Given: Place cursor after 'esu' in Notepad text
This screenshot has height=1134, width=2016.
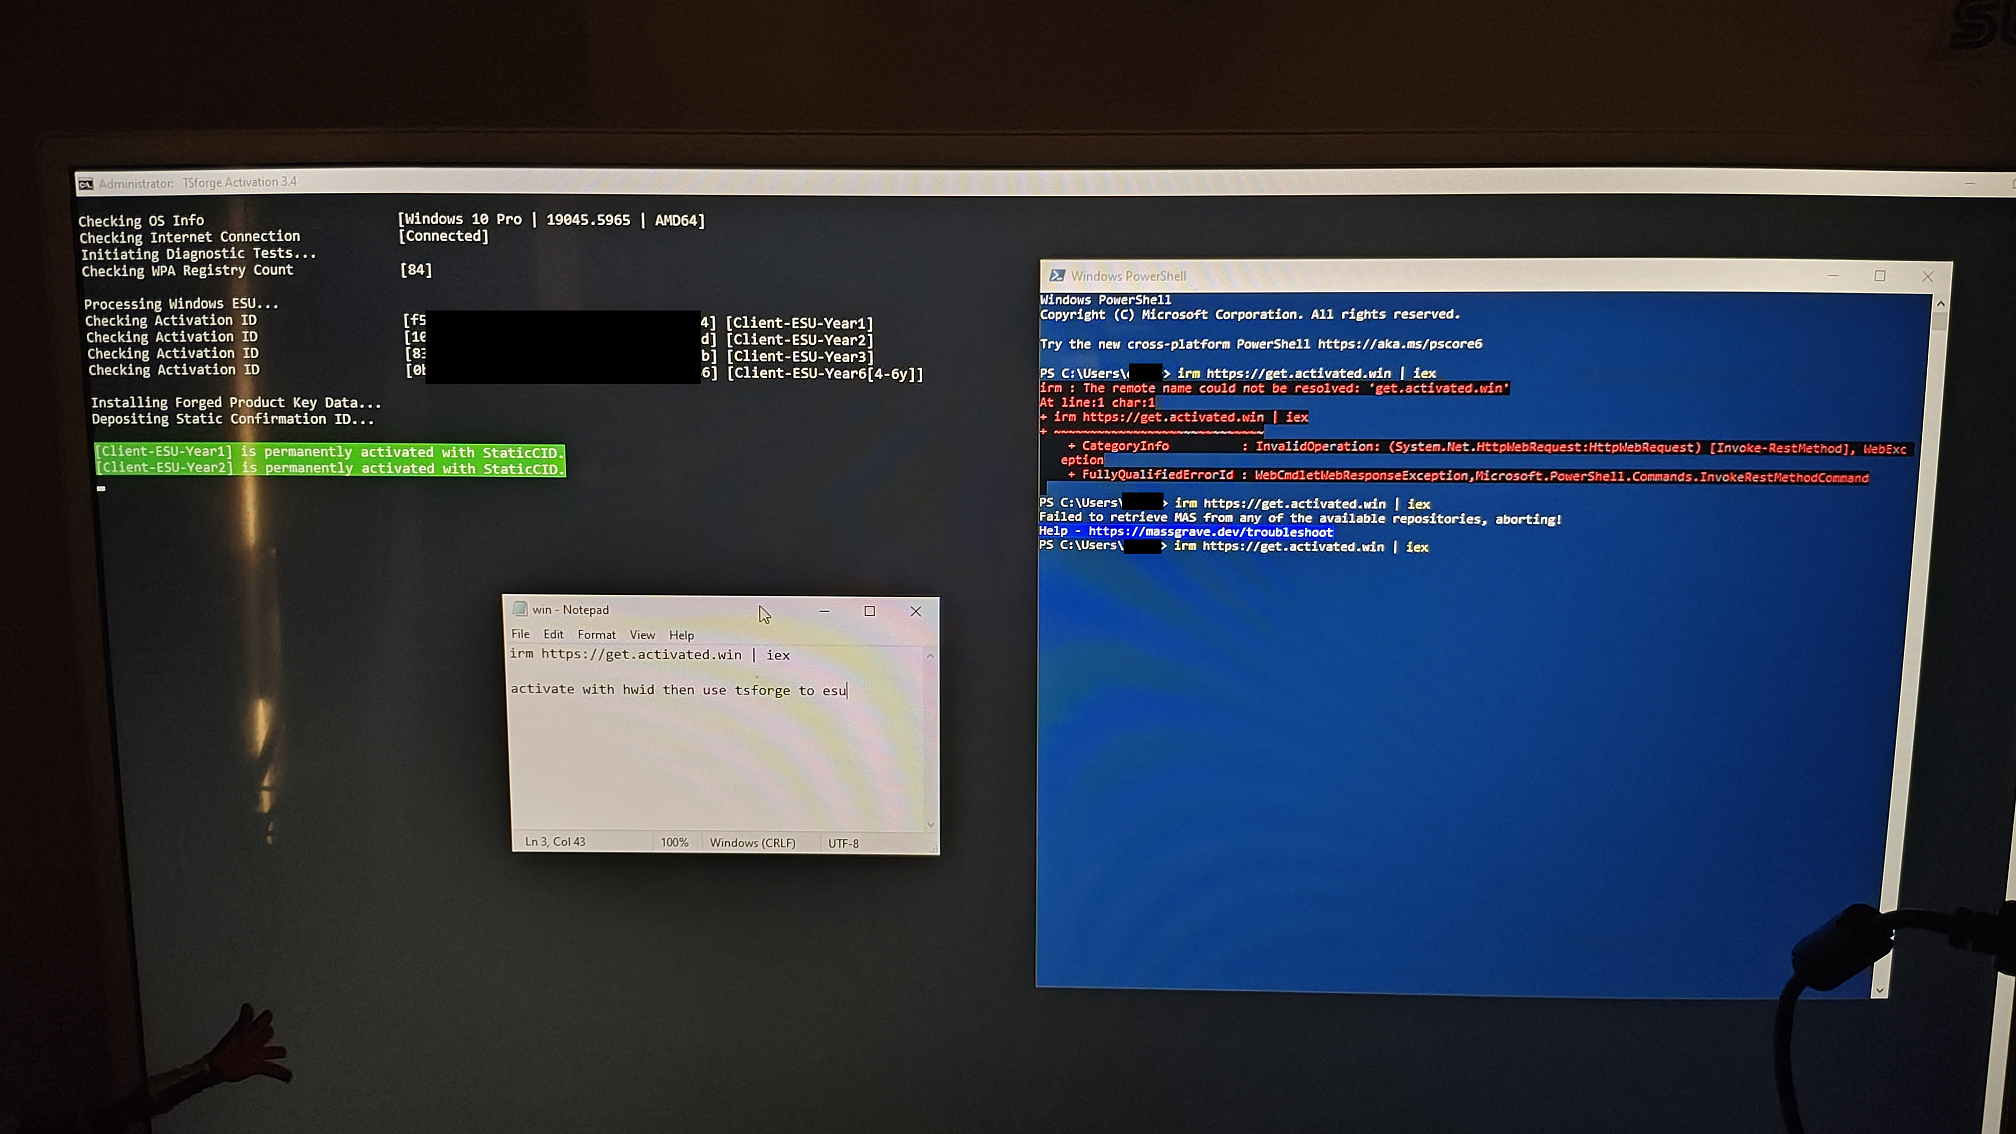Looking at the screenshot, I should click(x=848, y=690).
